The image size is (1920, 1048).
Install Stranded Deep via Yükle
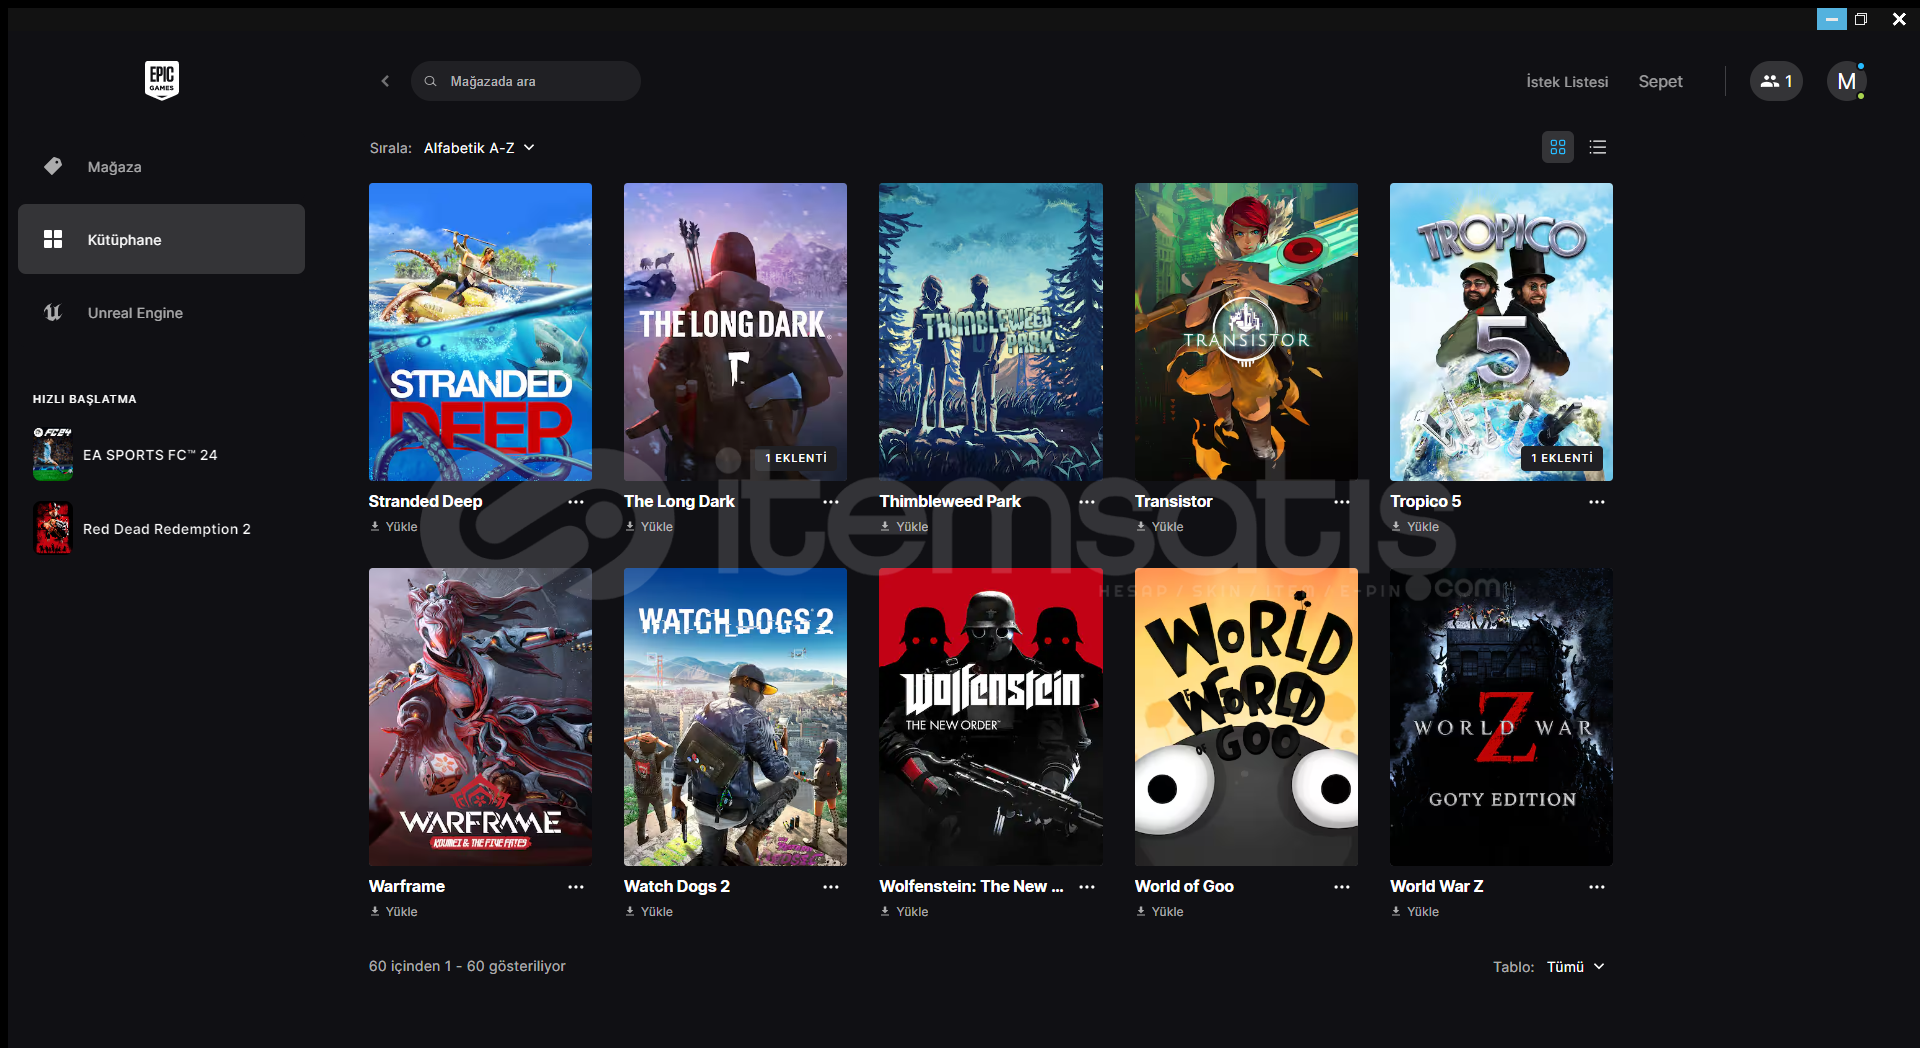click(x=394, y=527)
